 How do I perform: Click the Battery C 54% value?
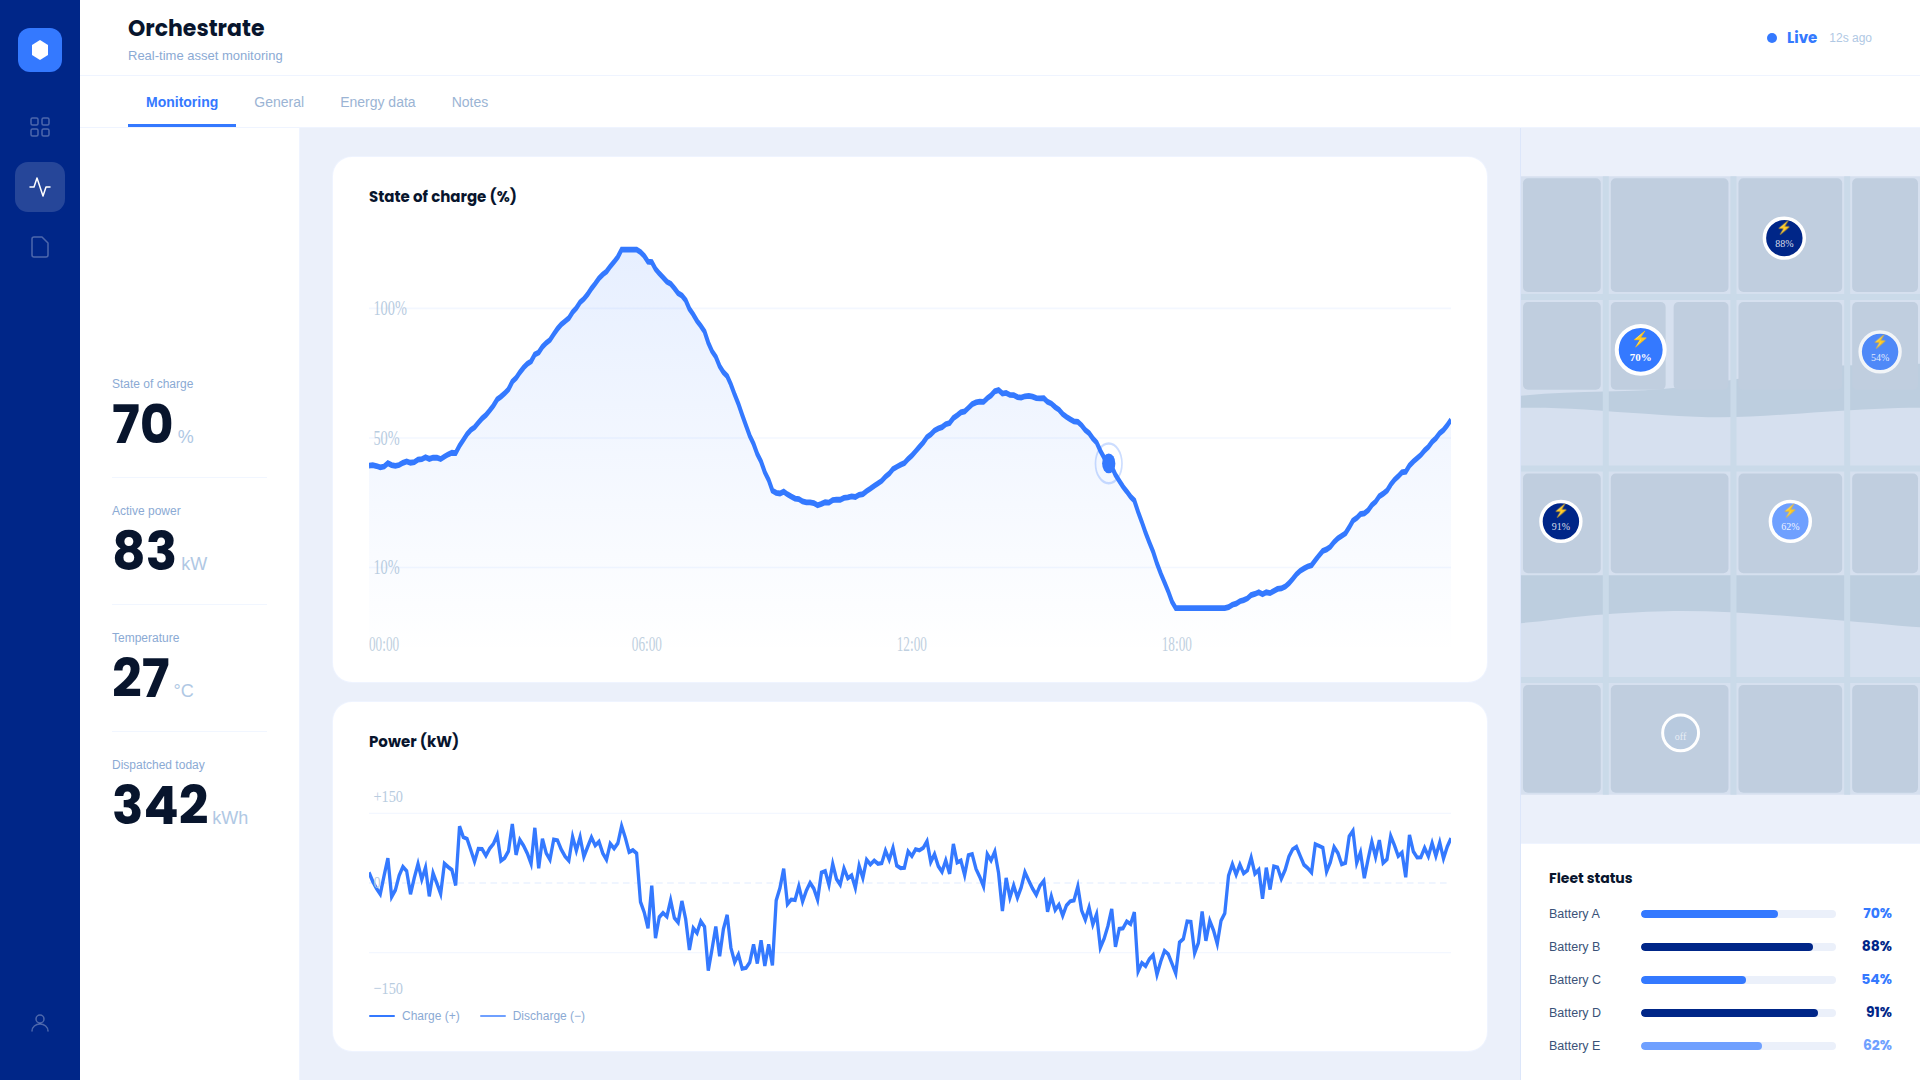coord(1877,979)
